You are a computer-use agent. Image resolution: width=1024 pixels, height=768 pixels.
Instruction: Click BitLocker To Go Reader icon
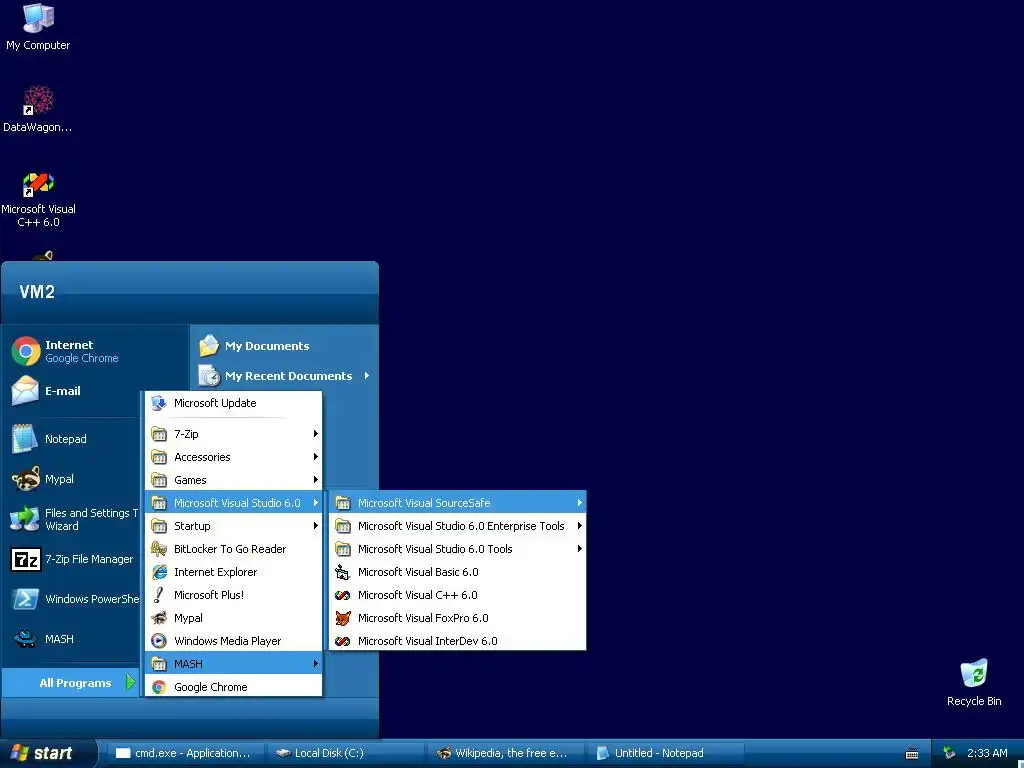[x=159, y=549]
